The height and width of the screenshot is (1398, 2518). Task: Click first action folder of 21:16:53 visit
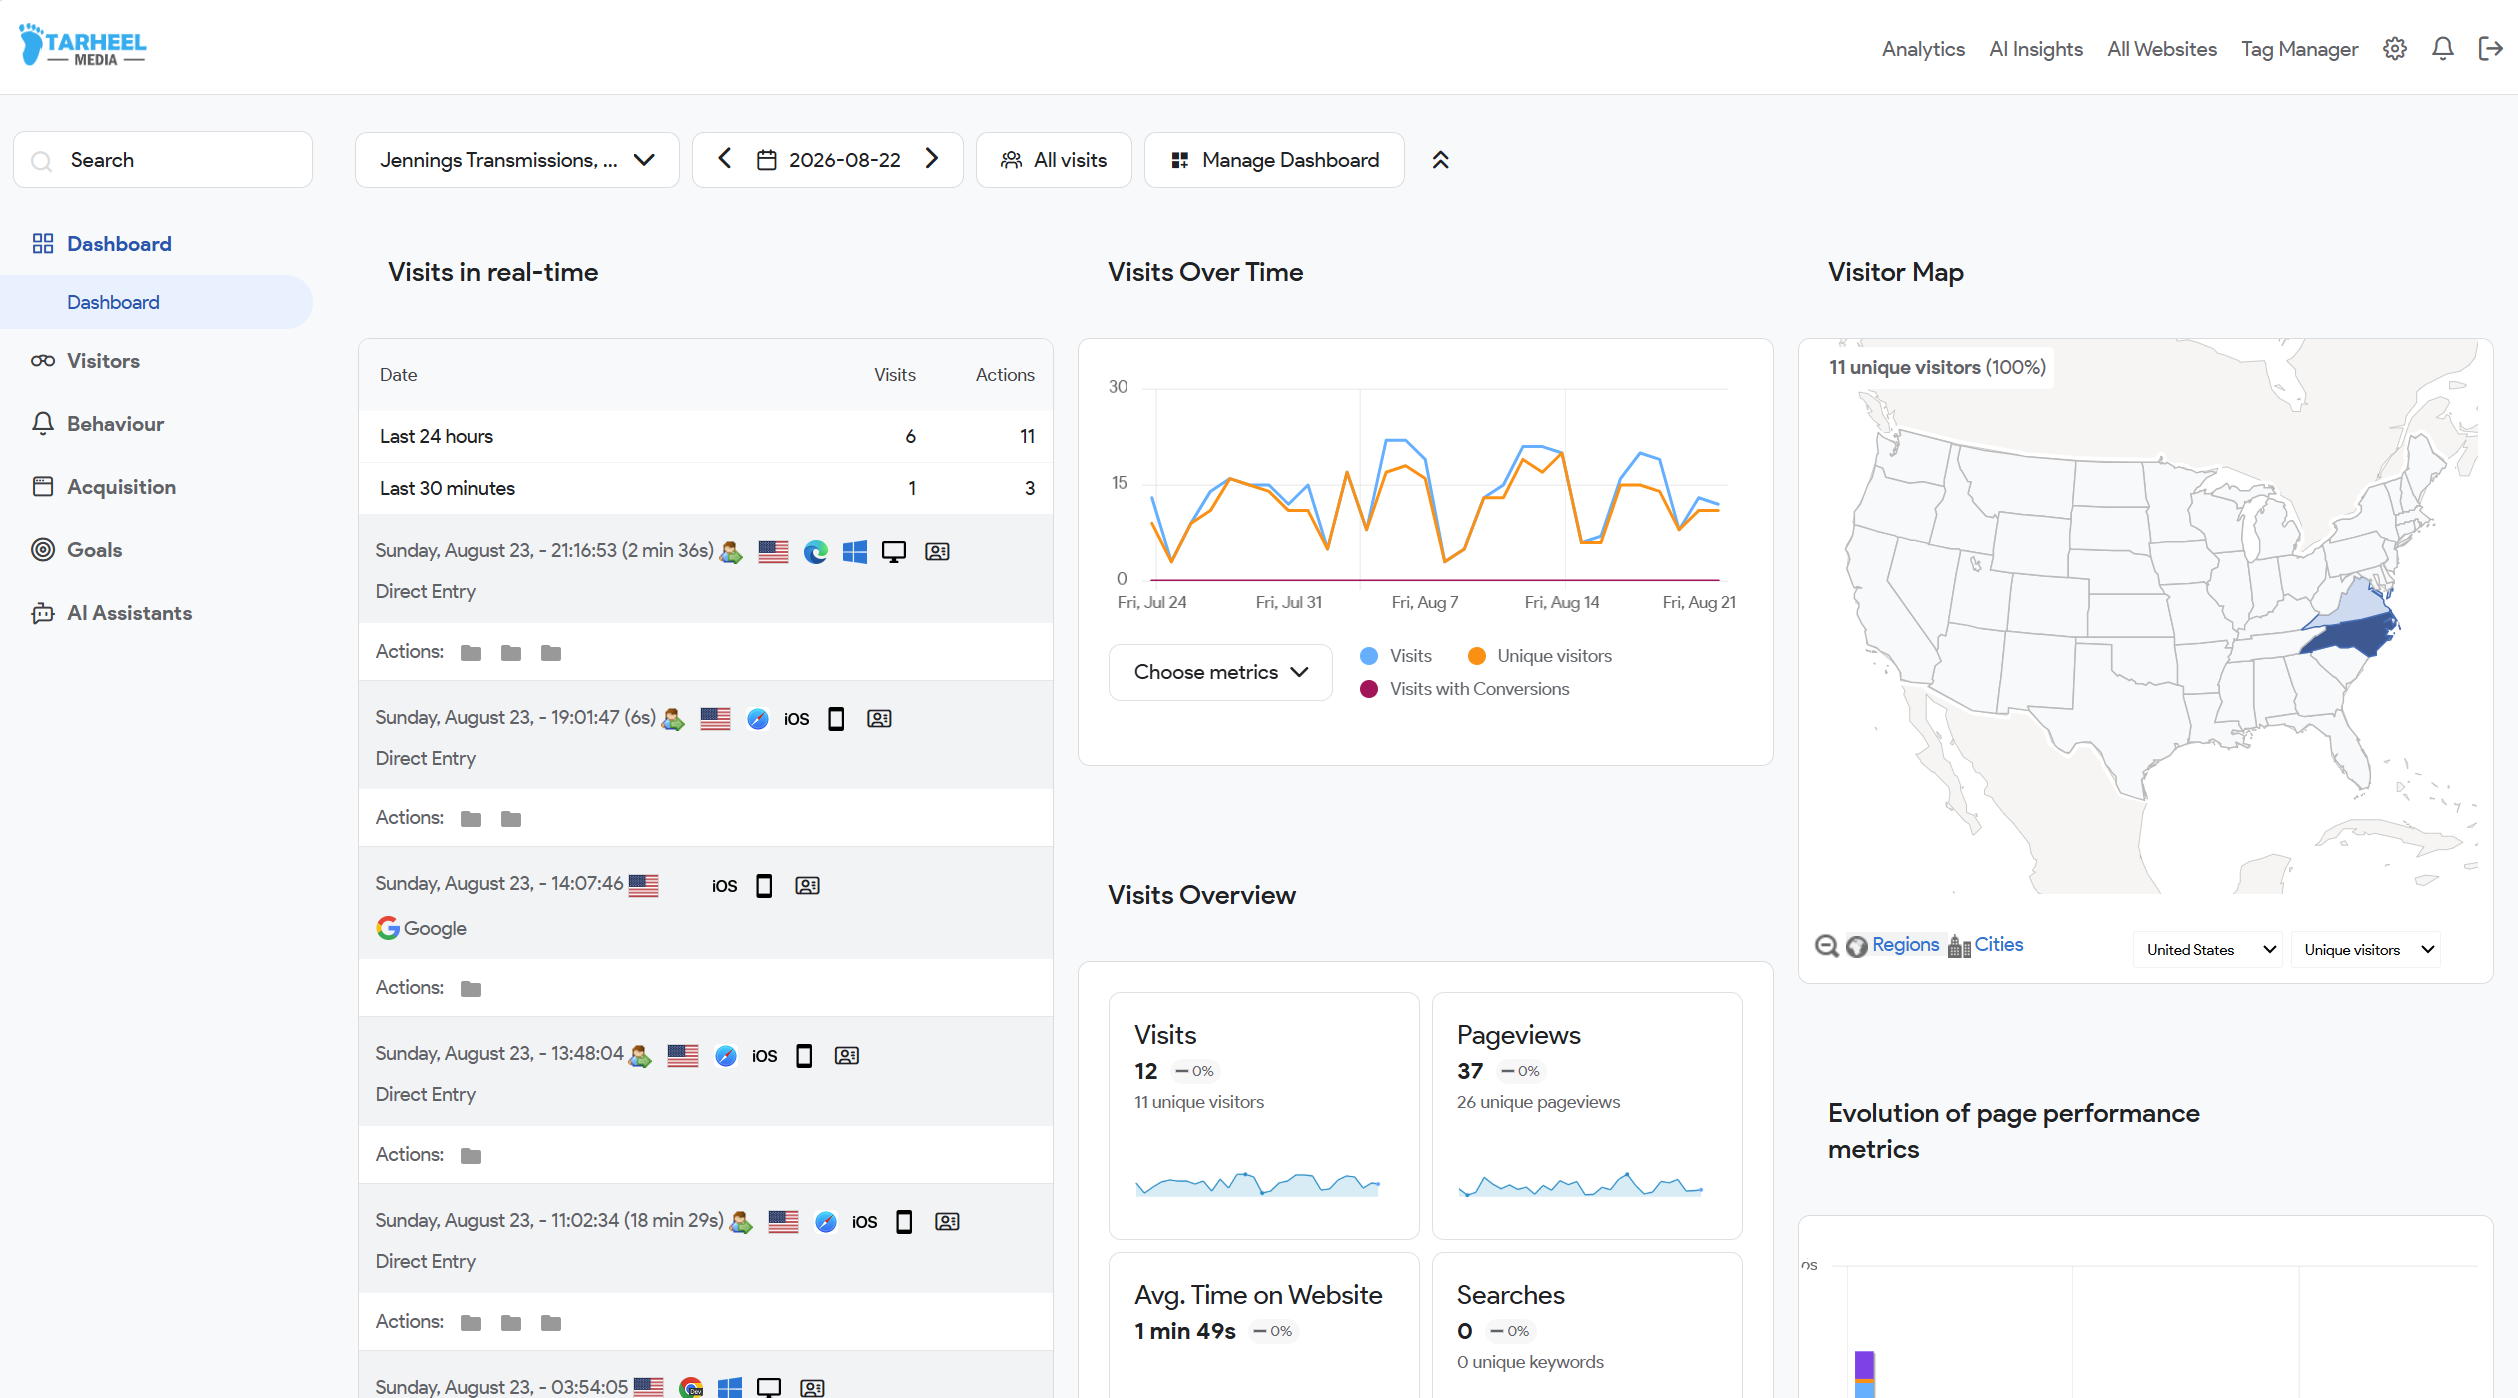tap(471, 653)
